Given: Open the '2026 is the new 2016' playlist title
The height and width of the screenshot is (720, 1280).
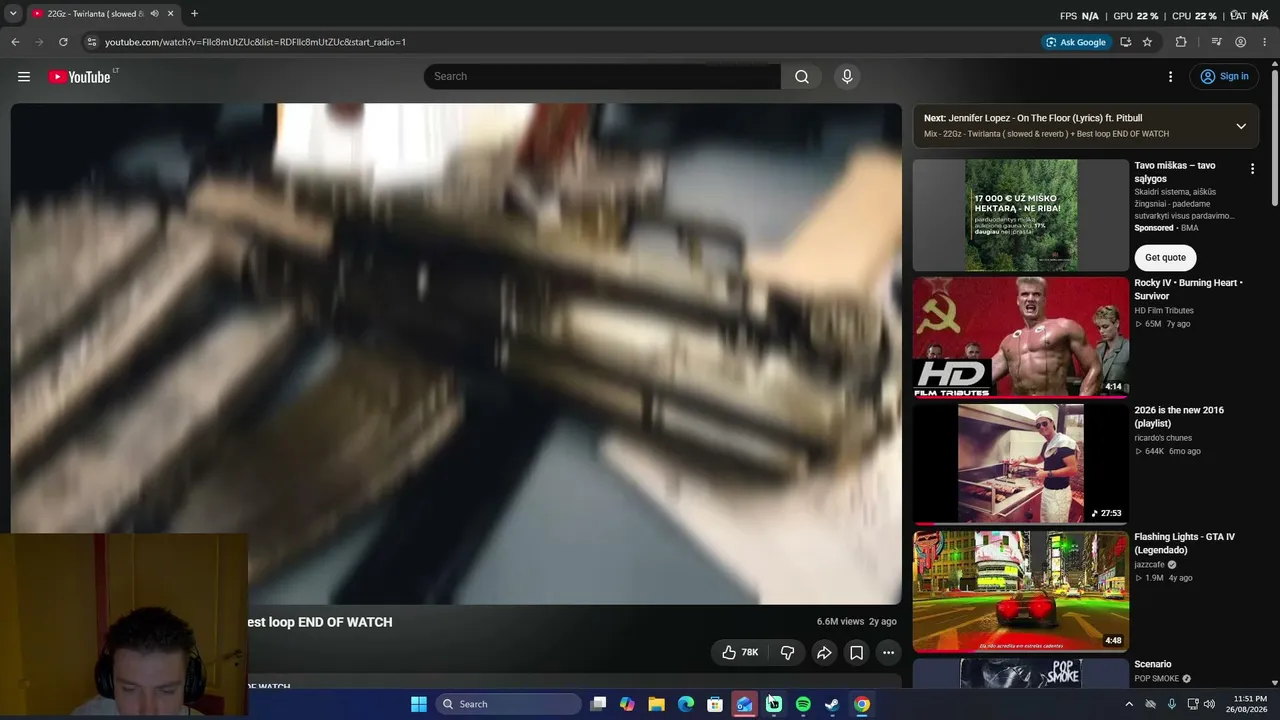Looking at the screenshot, I should click(1179, 417).
